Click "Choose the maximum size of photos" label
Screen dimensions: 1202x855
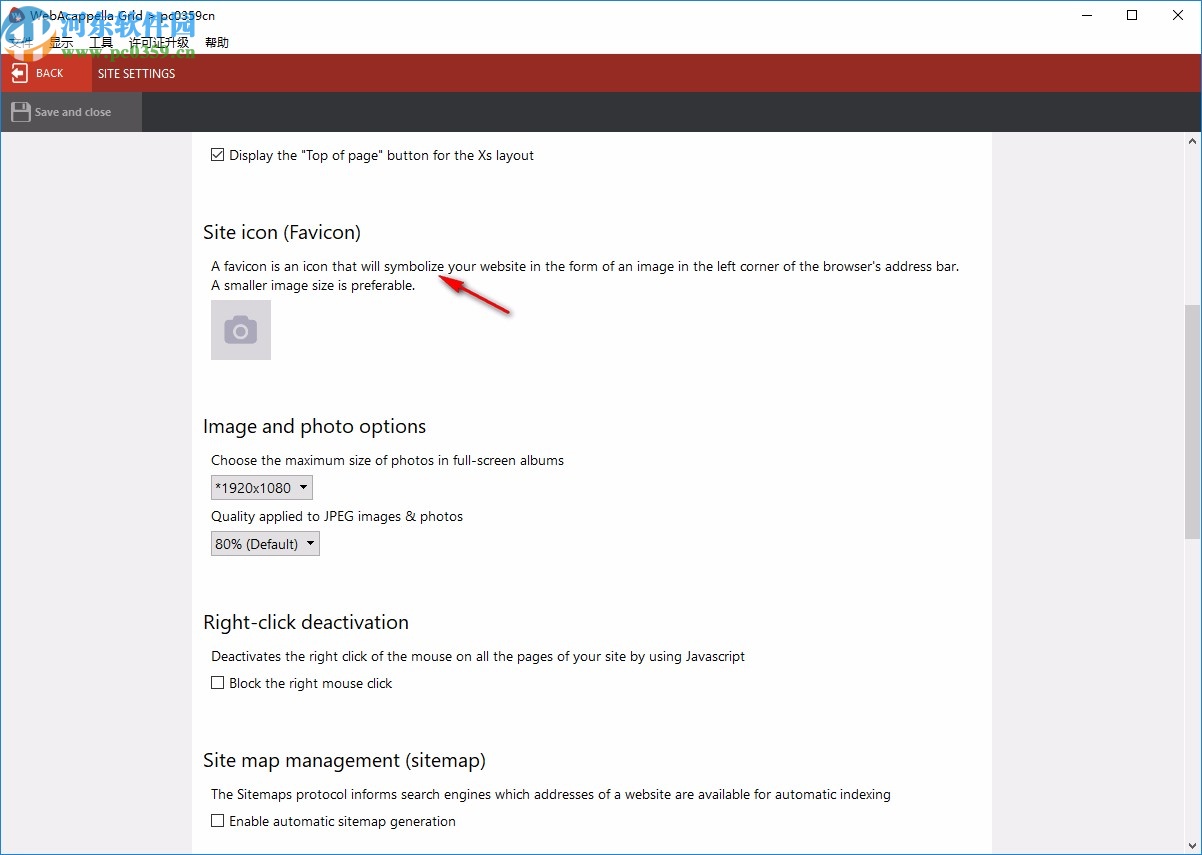pos(388,460)
